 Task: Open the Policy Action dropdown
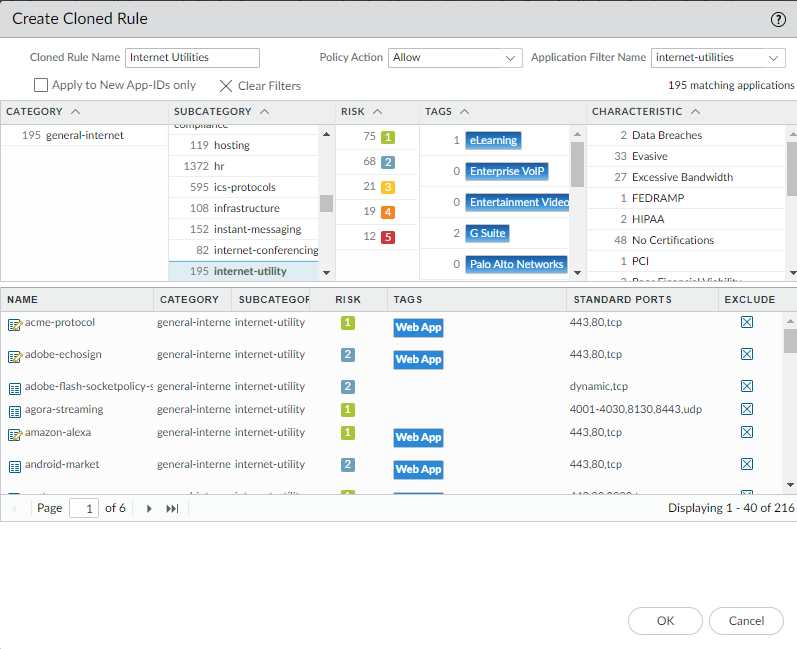(455, 58)
